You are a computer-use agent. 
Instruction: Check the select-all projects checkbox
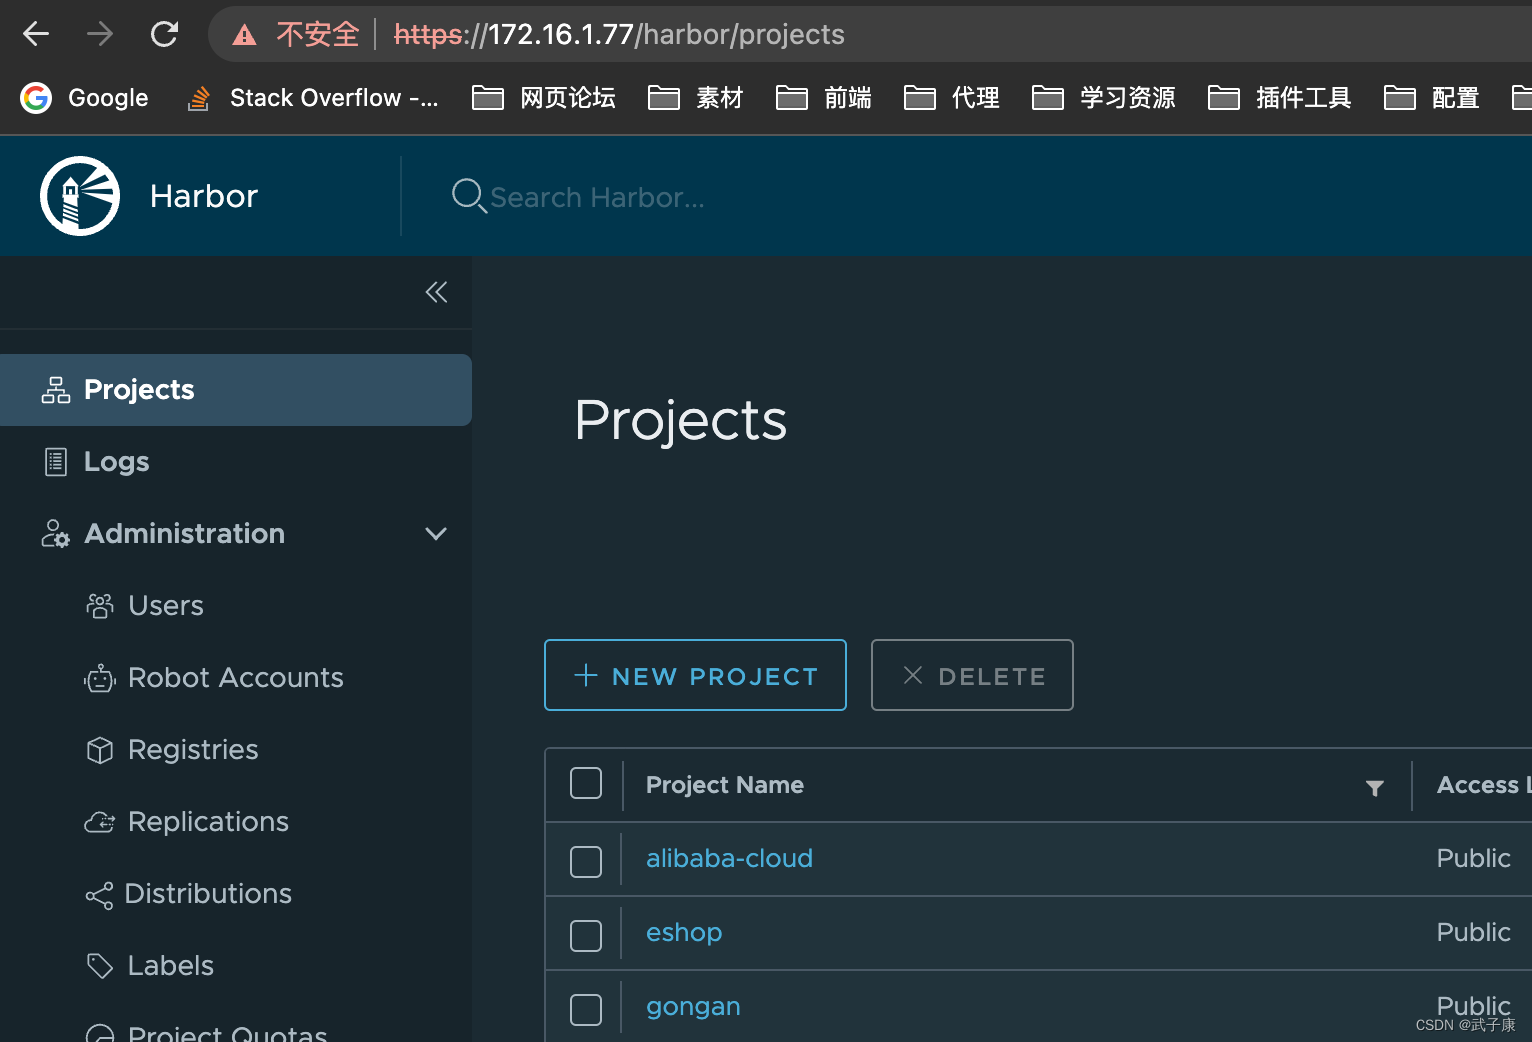pos(586,783)
